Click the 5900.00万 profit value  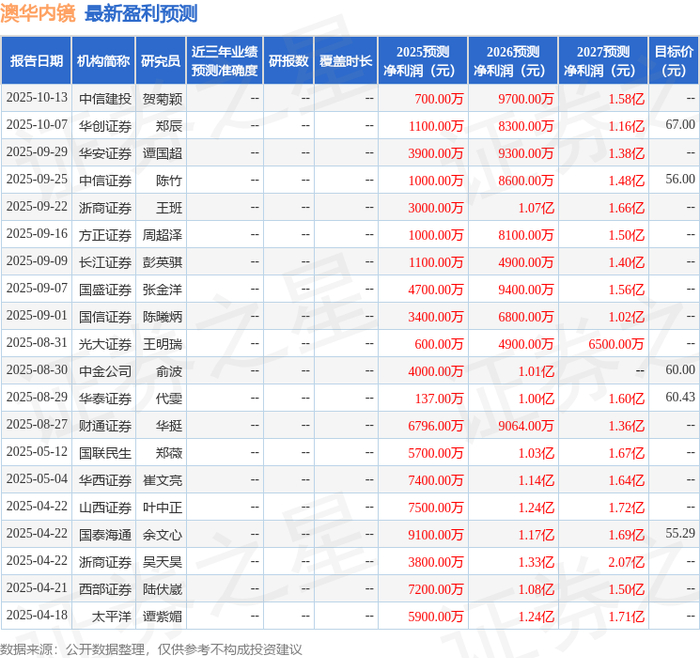[436, 616]
